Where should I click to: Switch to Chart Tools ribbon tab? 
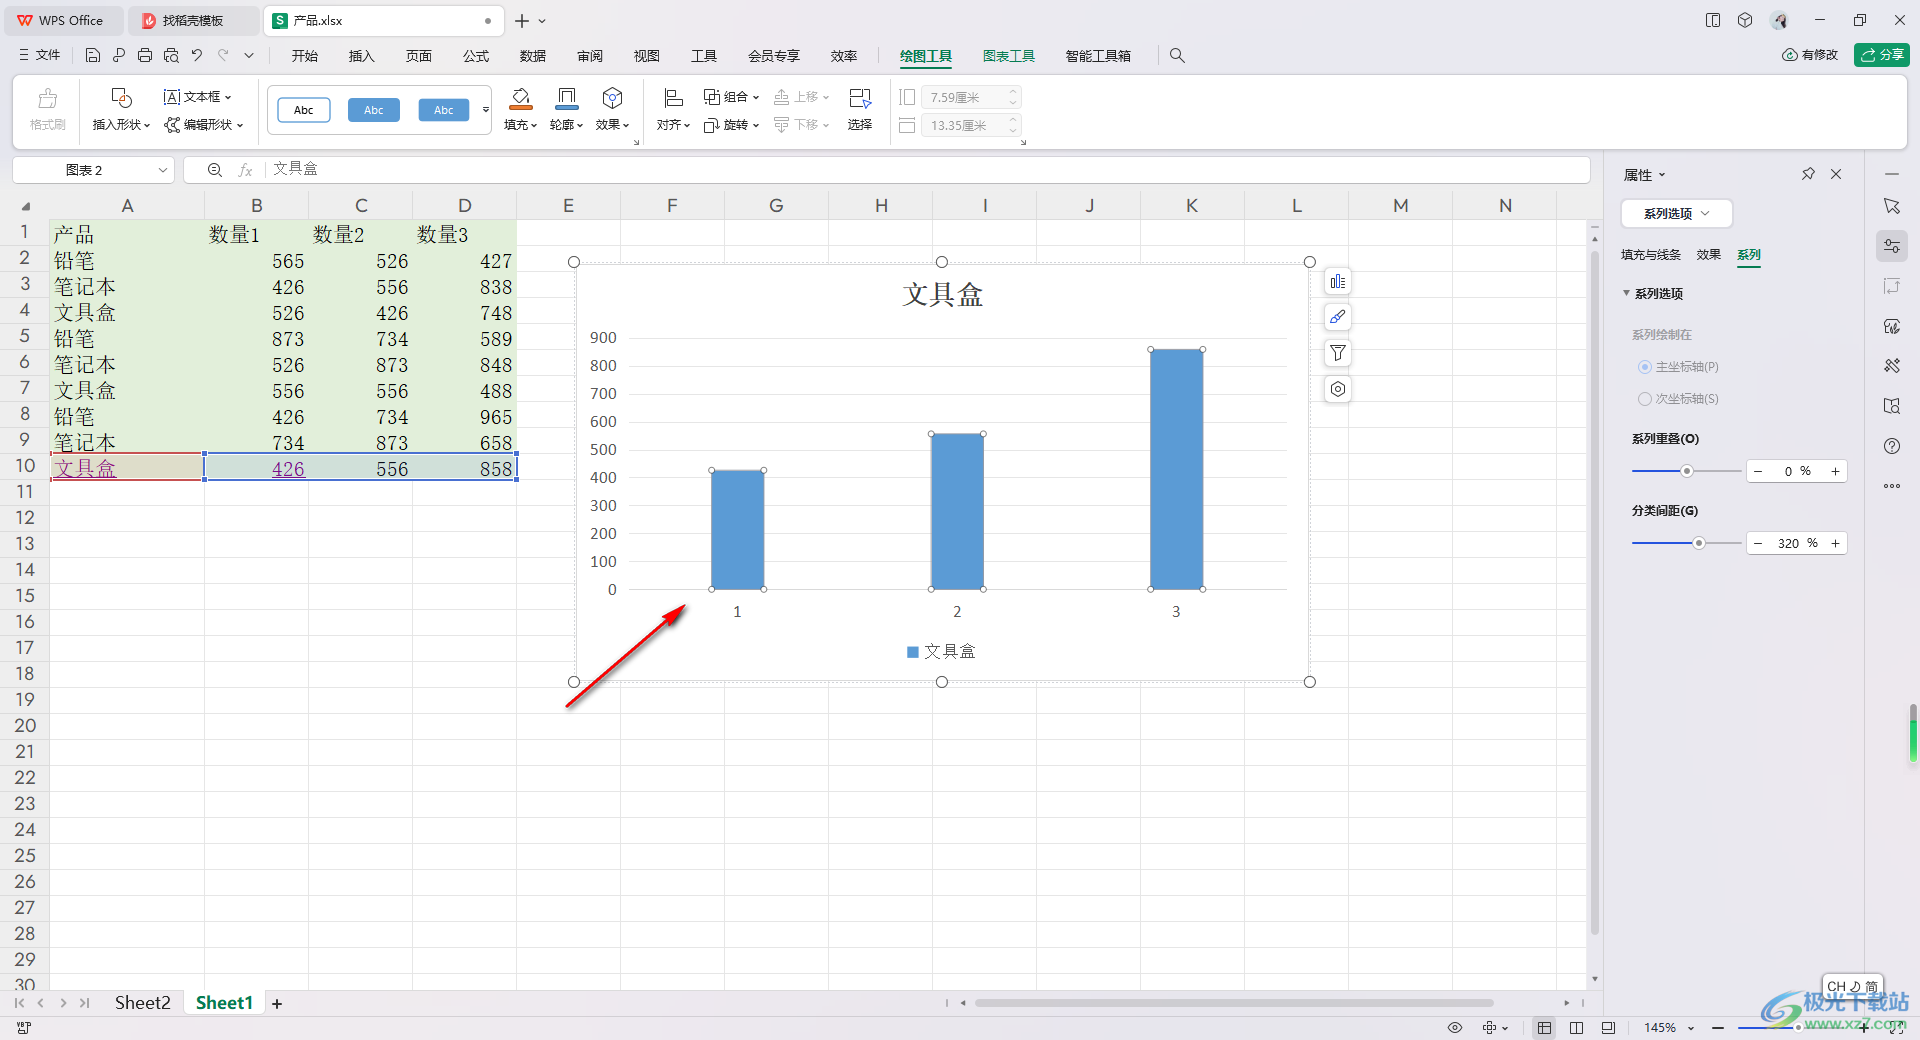point(1008,56)
